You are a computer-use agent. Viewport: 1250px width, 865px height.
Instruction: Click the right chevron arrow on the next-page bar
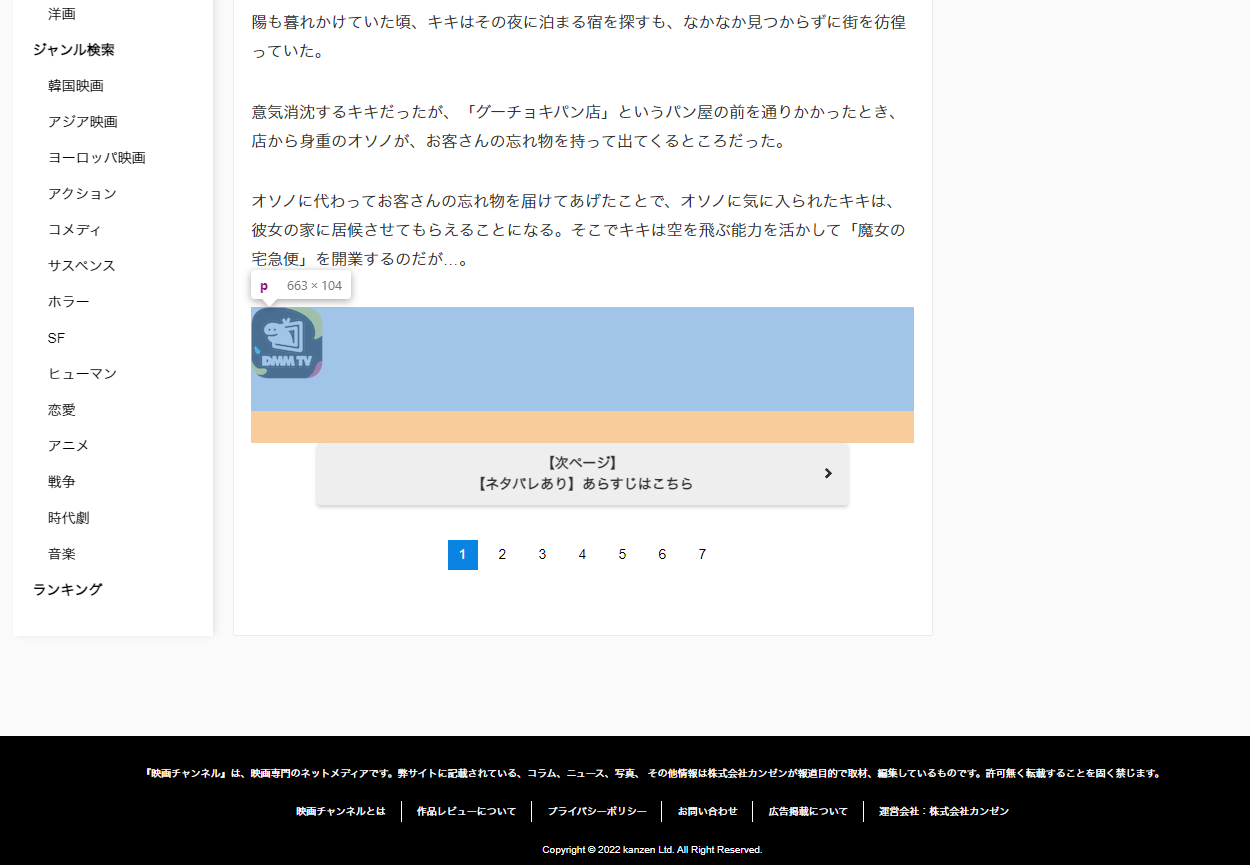828,473
